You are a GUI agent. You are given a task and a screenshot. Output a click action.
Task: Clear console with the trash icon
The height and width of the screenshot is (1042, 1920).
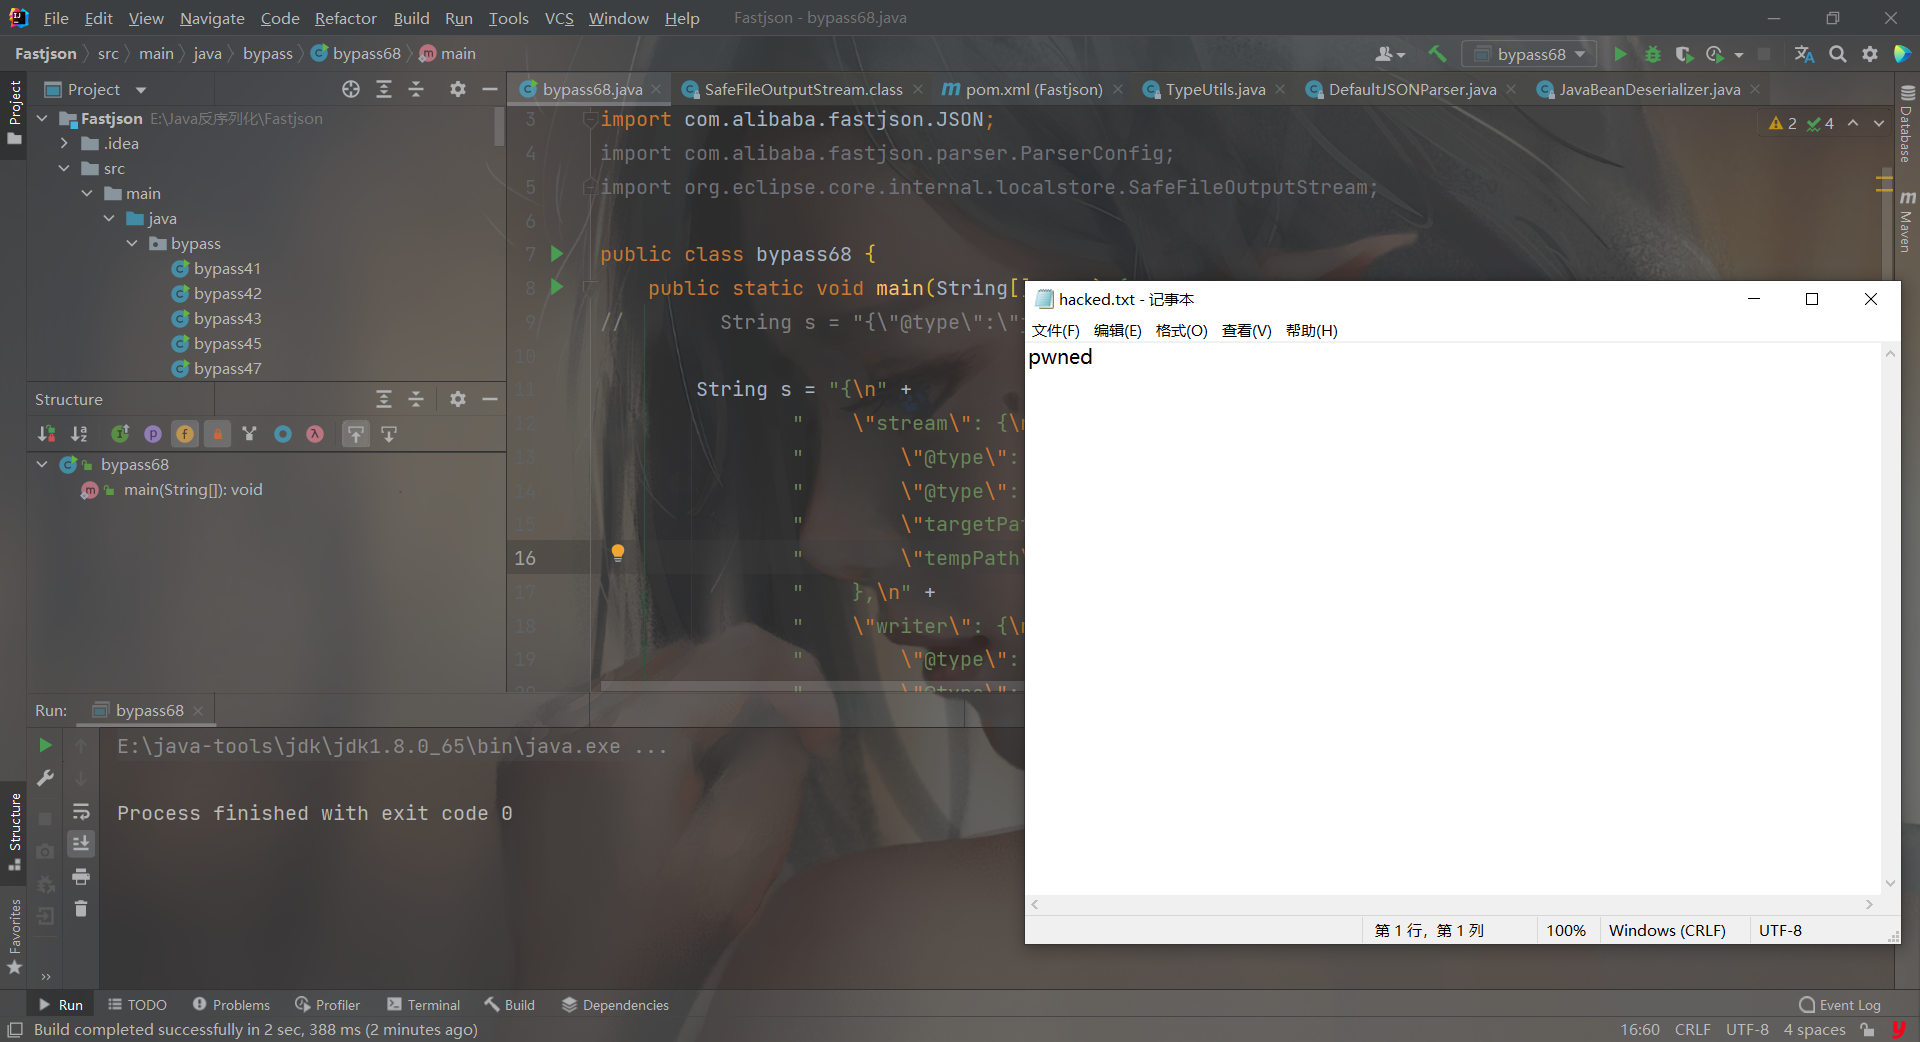coord(81,909)
